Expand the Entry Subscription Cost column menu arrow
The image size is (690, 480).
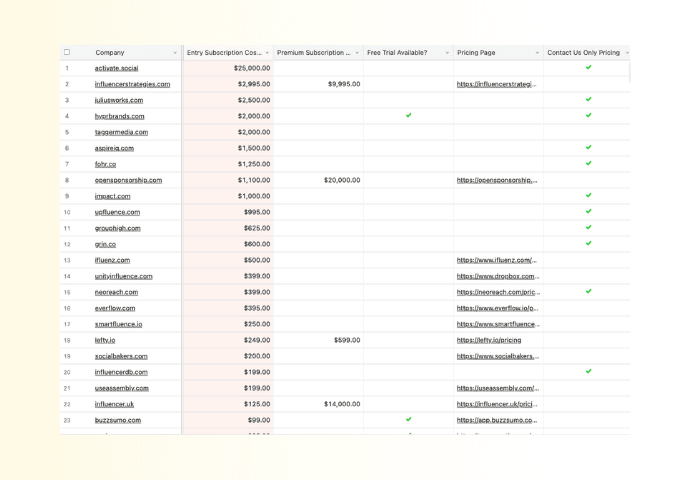[266, 53]
